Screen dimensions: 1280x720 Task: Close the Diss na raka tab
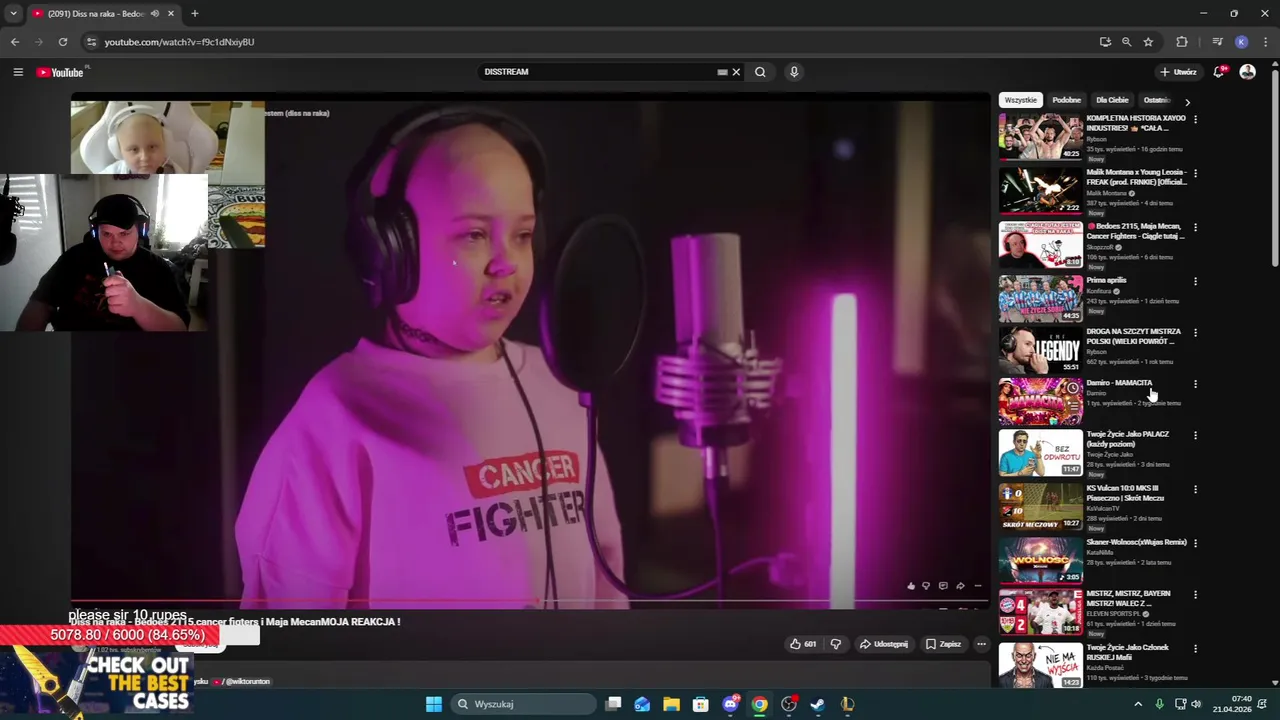tap(171, 14)
